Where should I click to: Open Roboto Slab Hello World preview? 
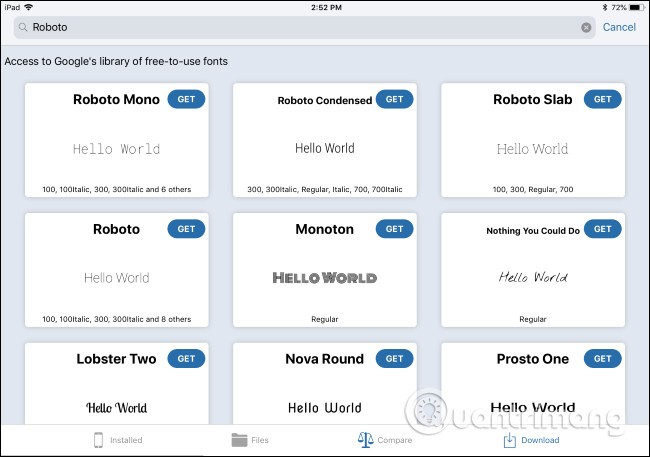[533, 149]
